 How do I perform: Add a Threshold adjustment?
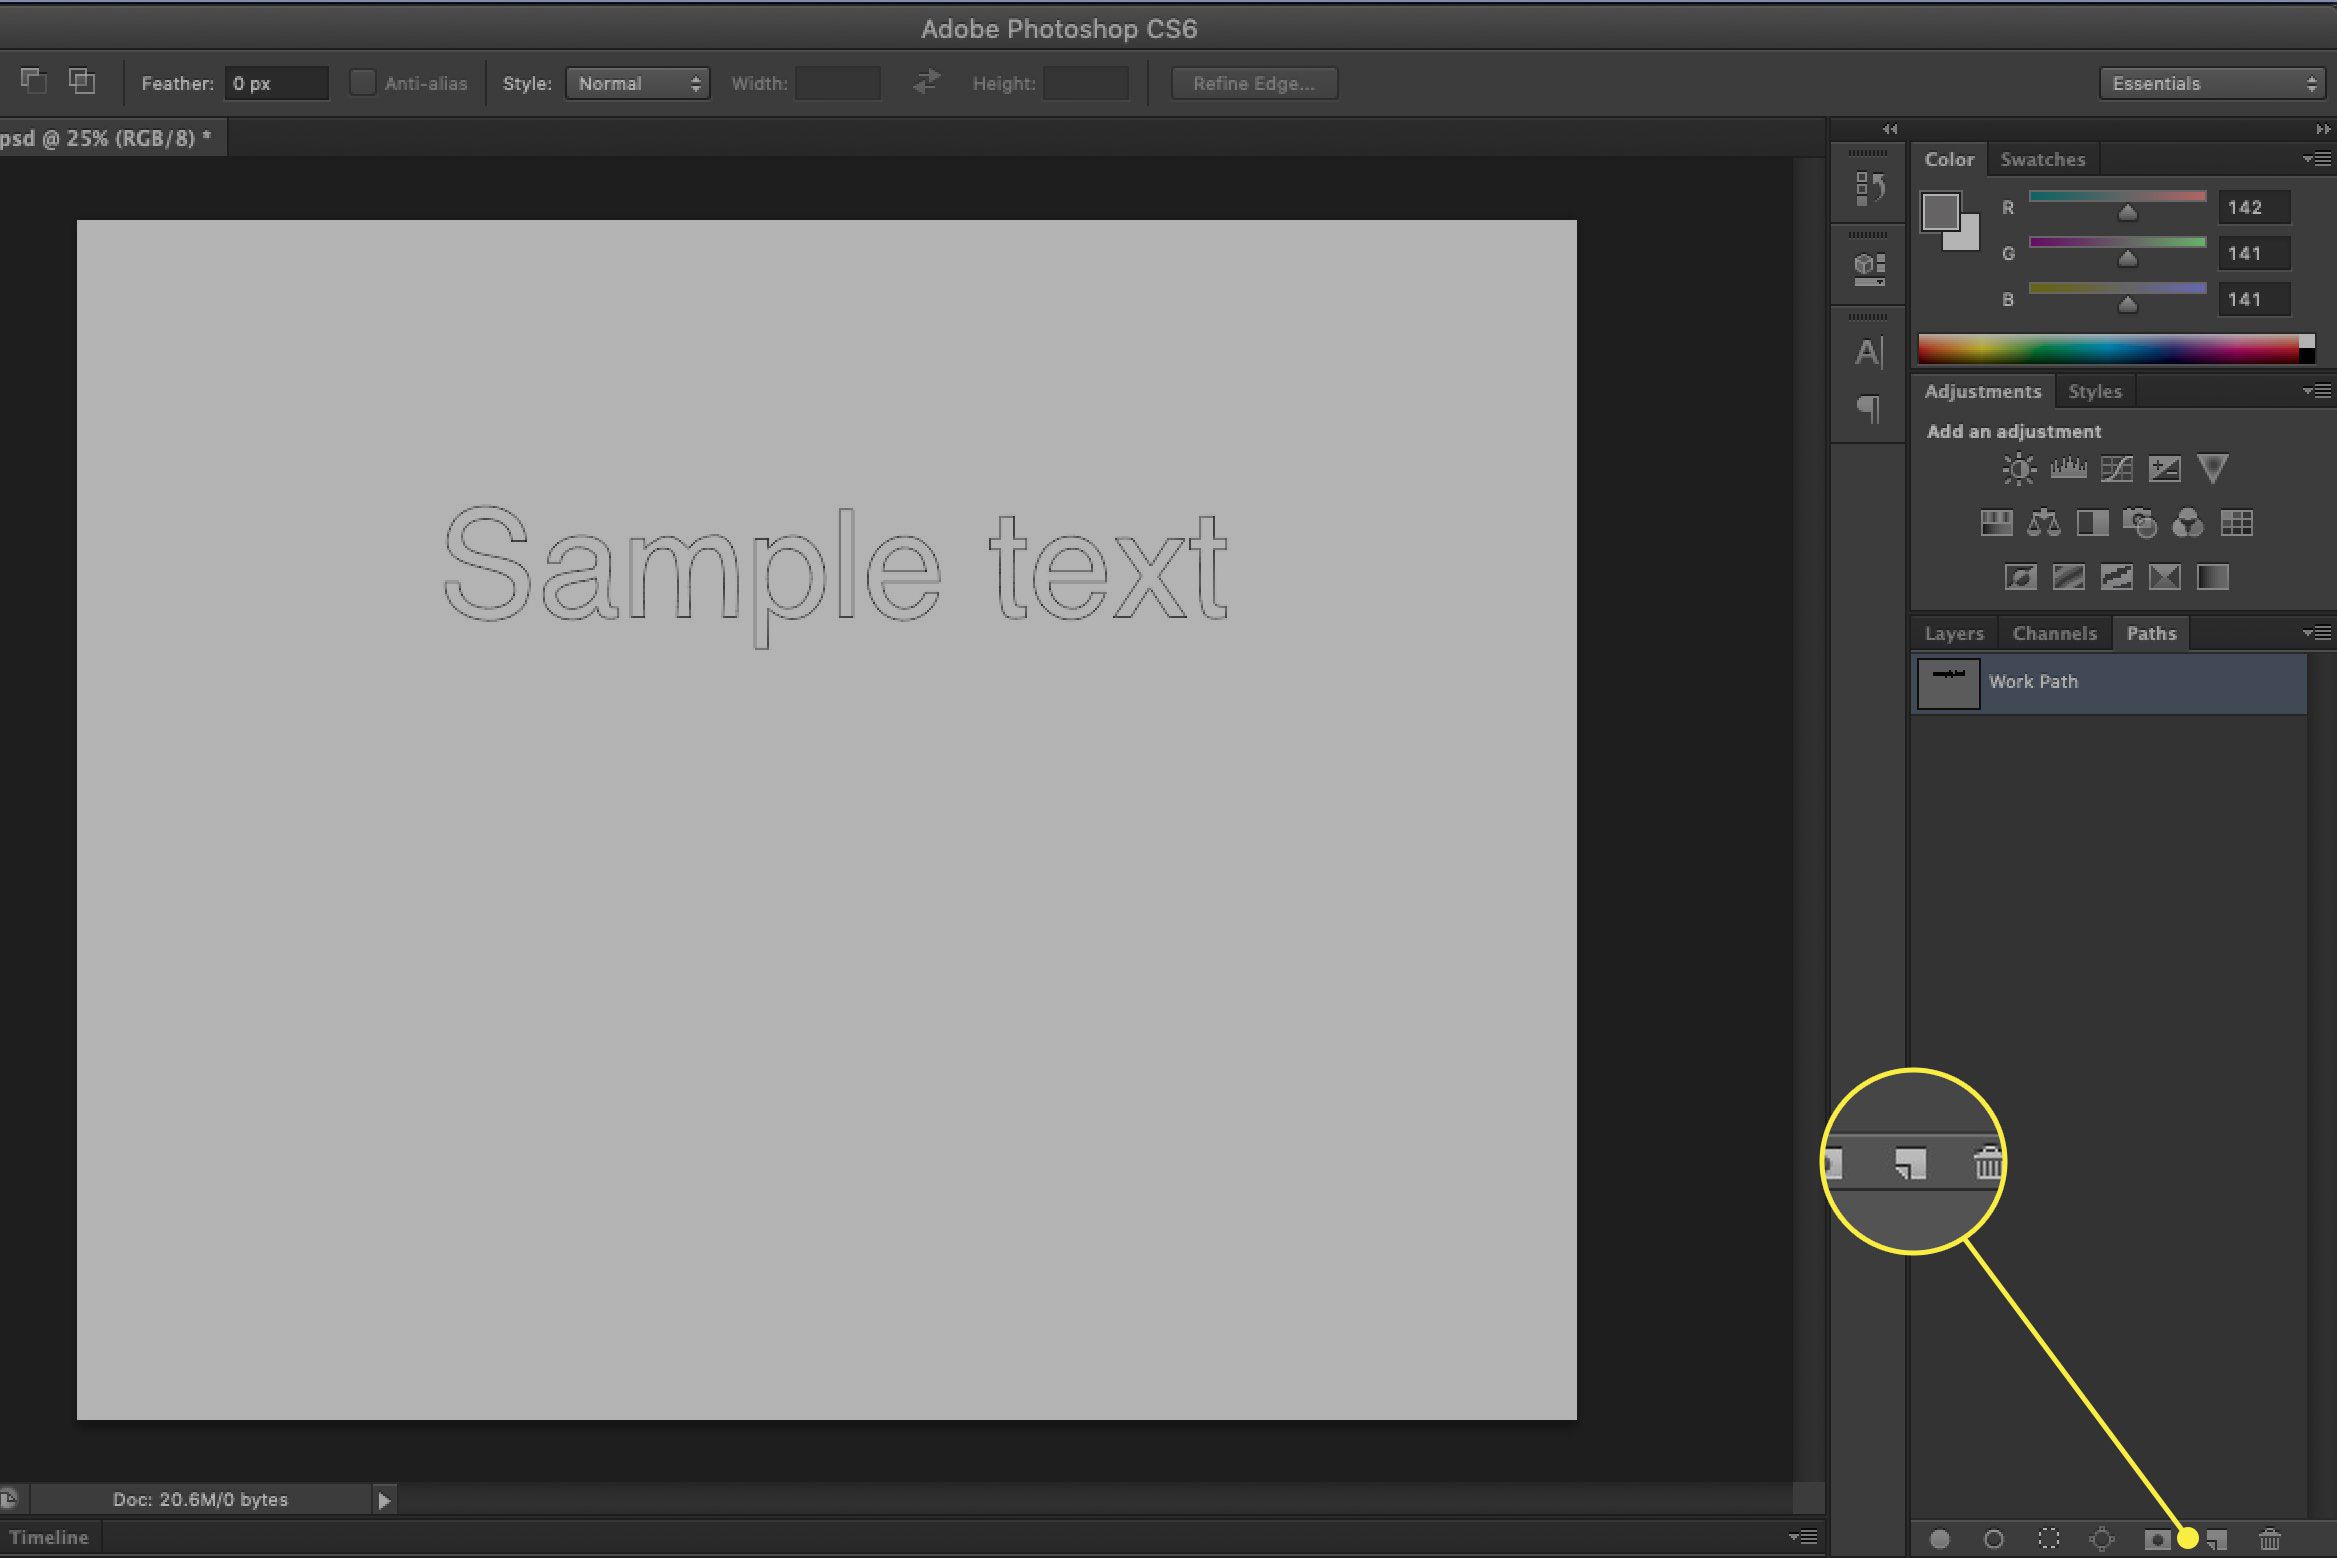tap(2116, 577)
